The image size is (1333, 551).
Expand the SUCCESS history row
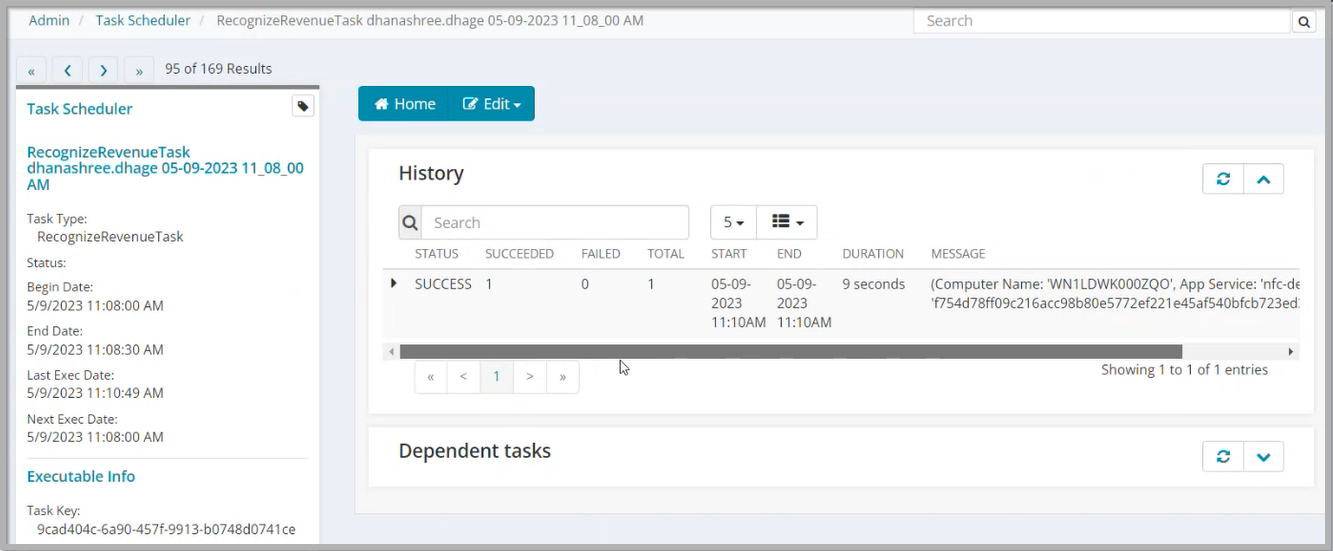[394, 284]
